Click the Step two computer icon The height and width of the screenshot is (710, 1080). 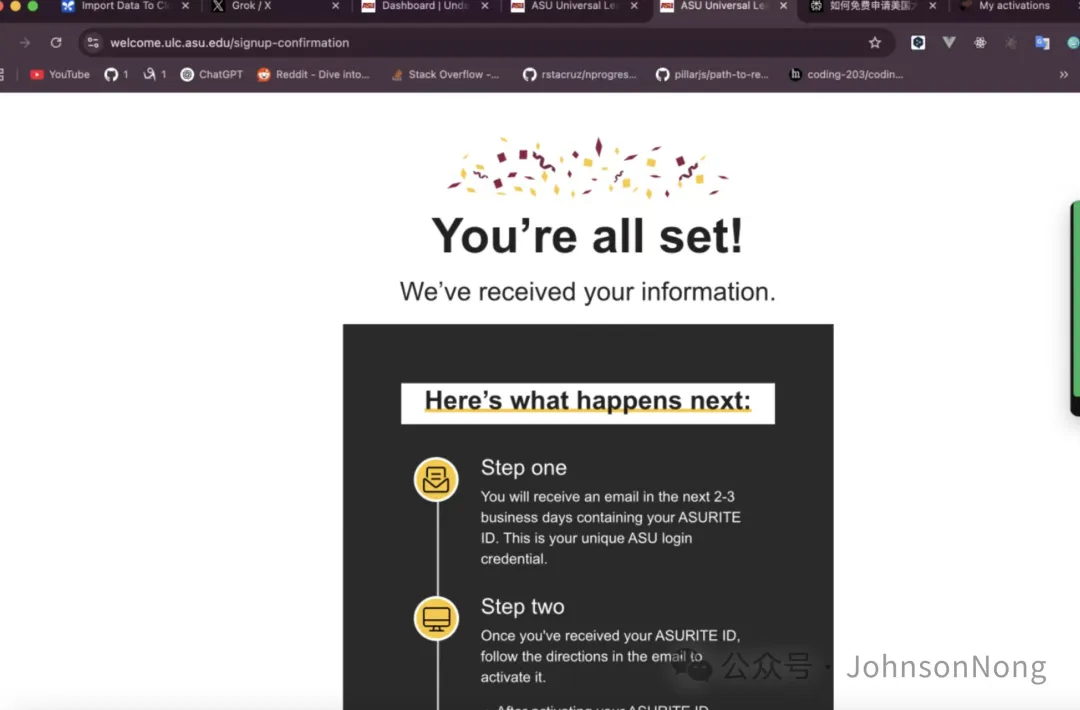436,618
